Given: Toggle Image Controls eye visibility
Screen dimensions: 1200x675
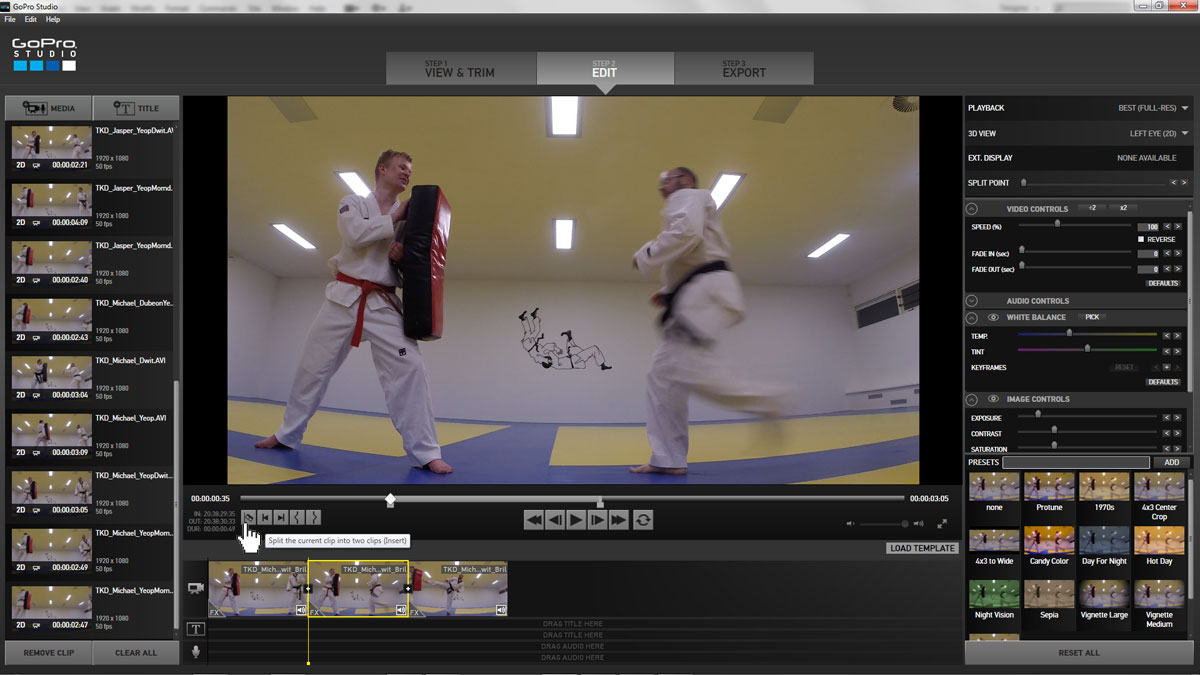Looking at the screenshot, I should tap(993, 399).
